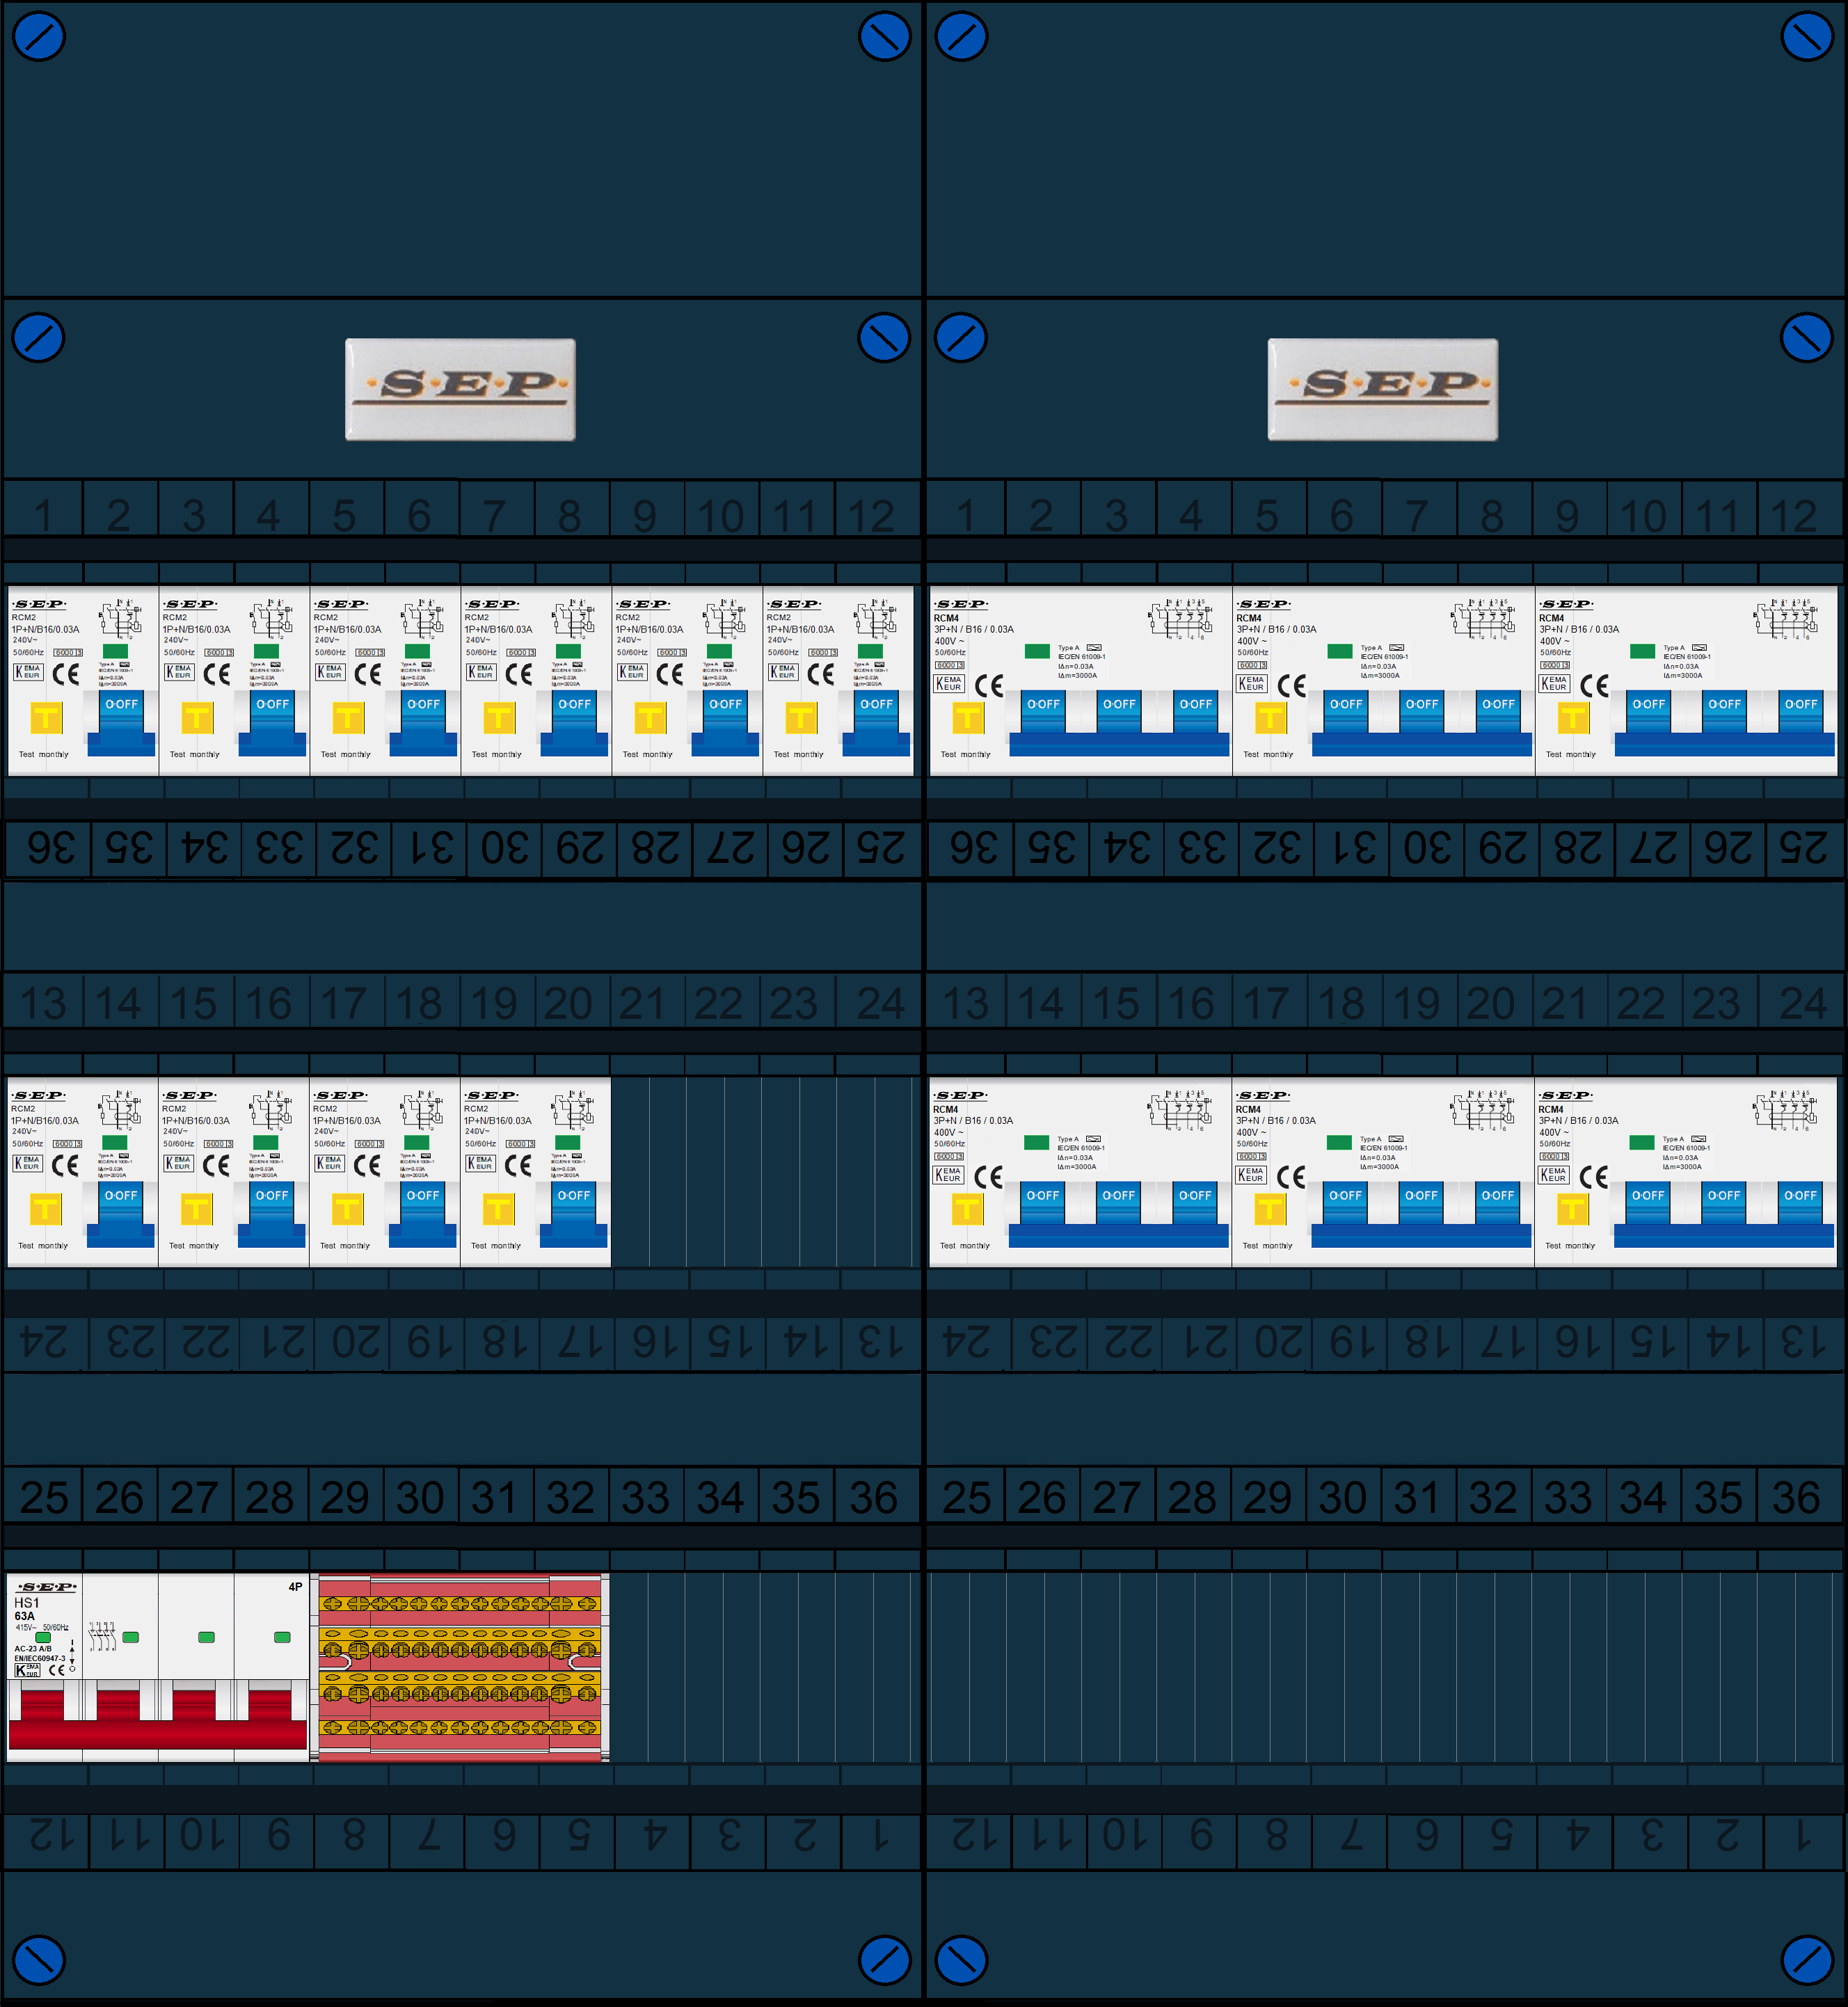
Task: Click the SEP logo plate on the right panel
Action: [1383, 389]
